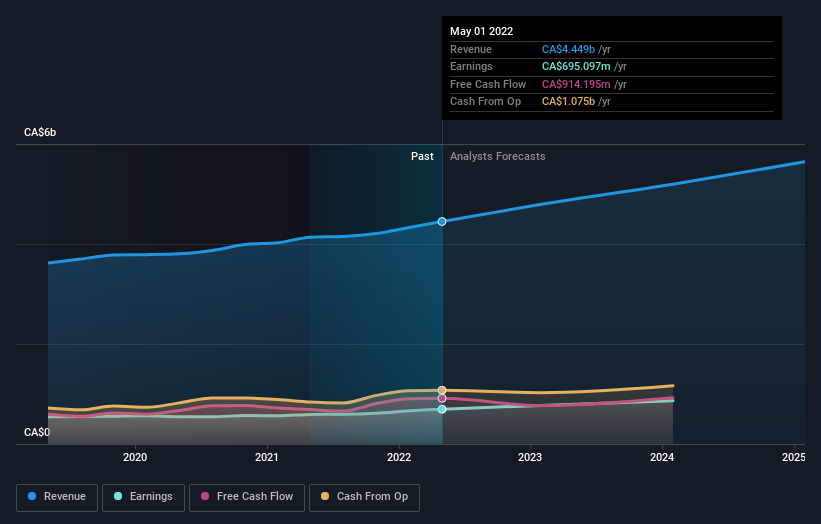Click the 2024 x-axis label

pos(662,457)
